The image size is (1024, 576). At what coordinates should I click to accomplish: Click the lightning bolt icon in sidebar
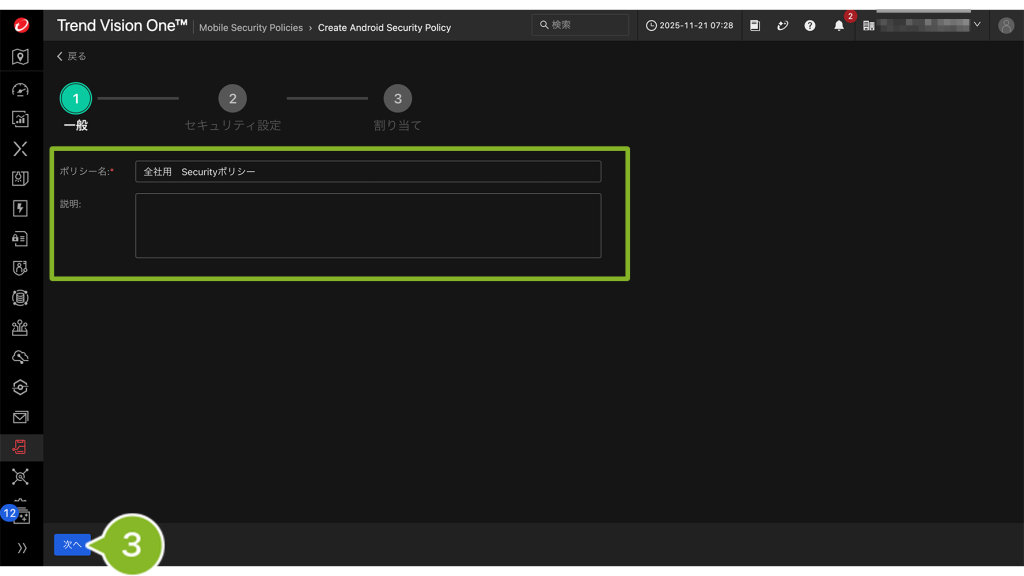pyautogui.click(x=20, y=209)
